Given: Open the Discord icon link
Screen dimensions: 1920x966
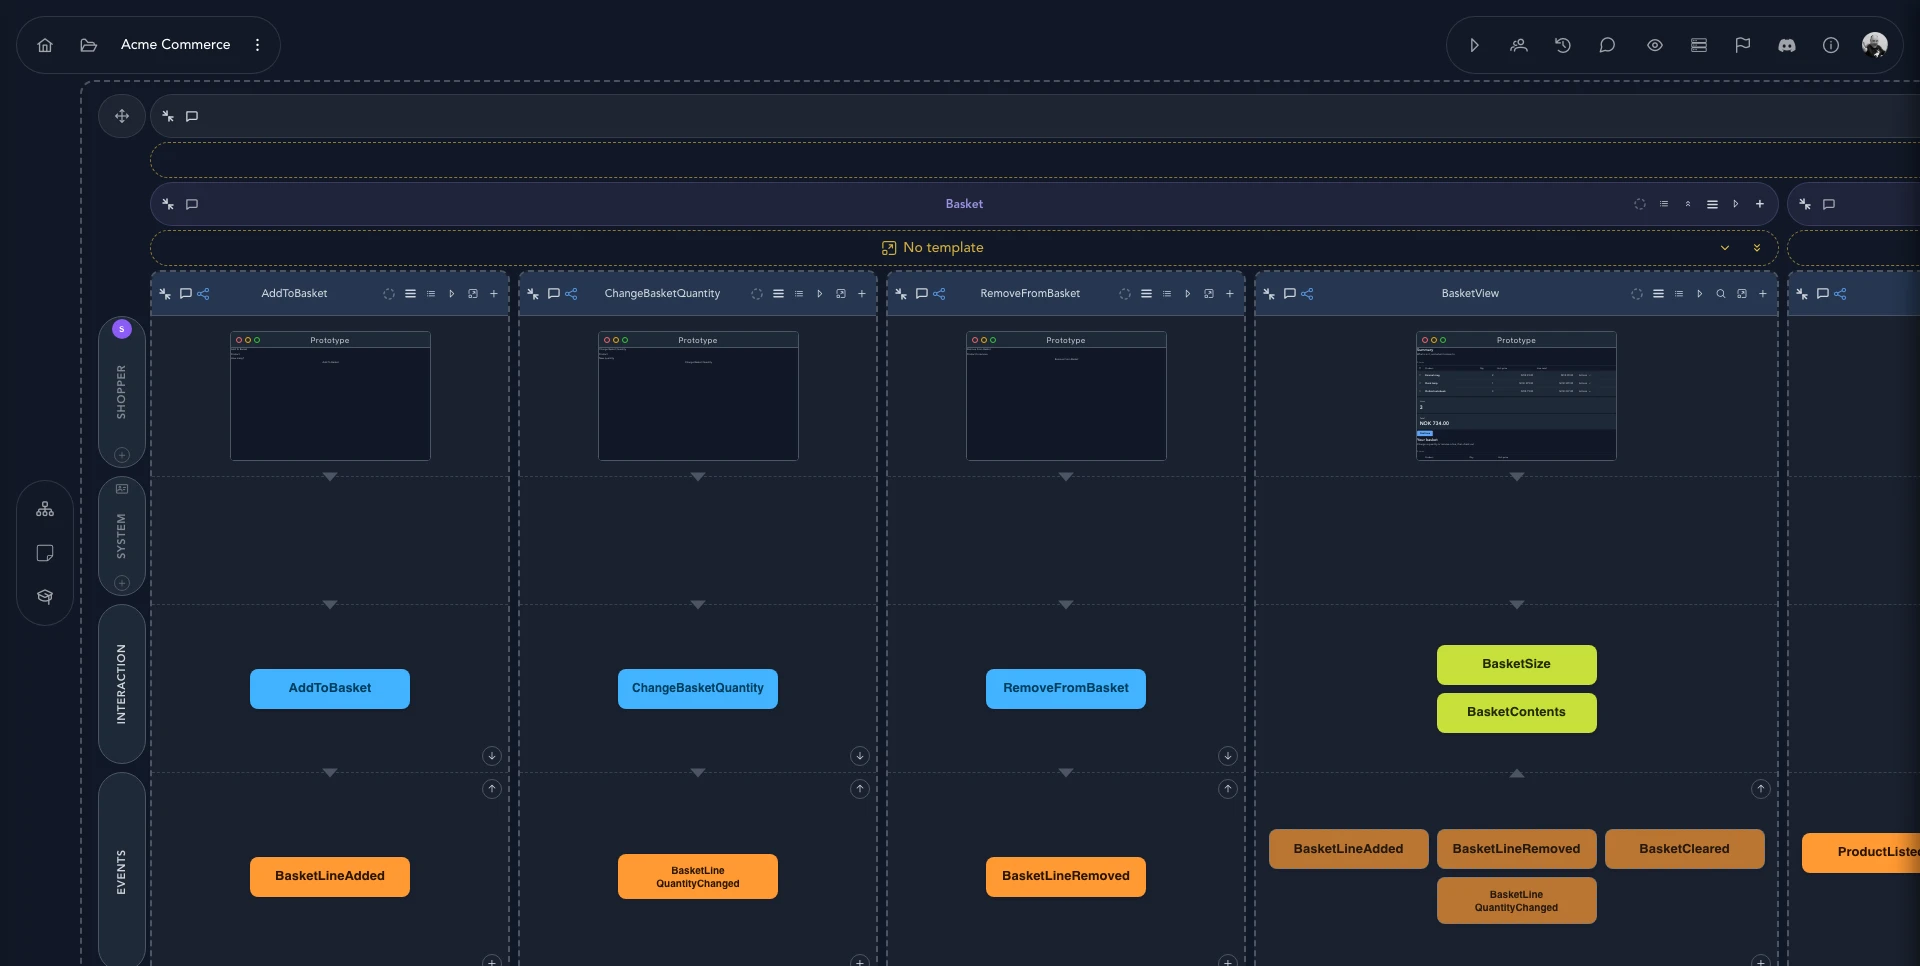Looking at the screenshot, I should [x=1787, y=45].
